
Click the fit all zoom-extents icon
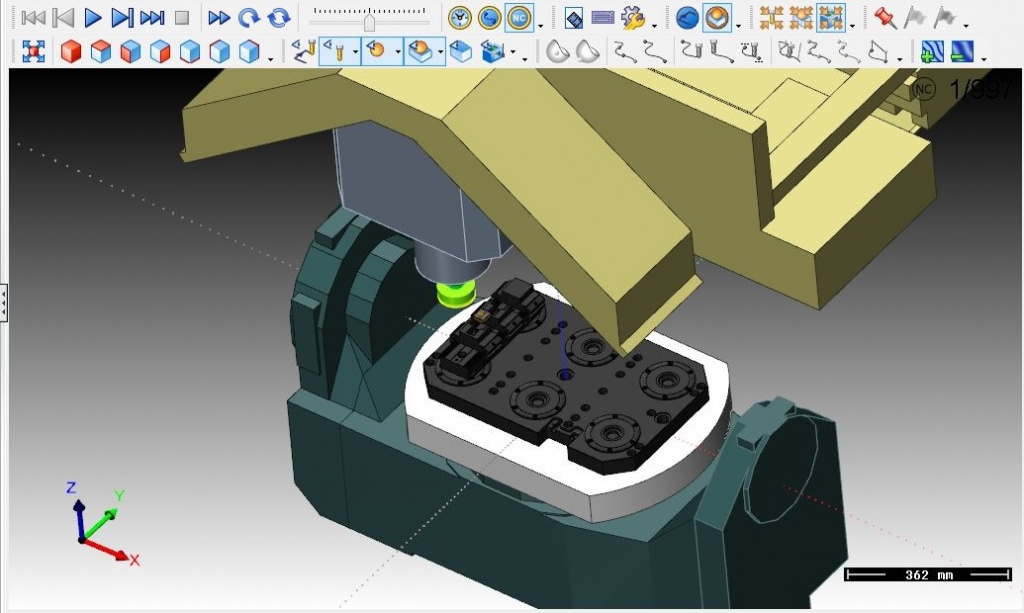click(33, 52)
